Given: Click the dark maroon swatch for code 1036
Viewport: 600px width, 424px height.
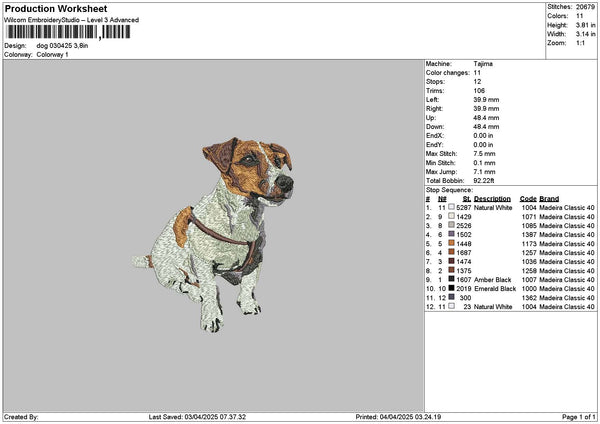Looking at the screenshot, I should click(x=452, y=261).
